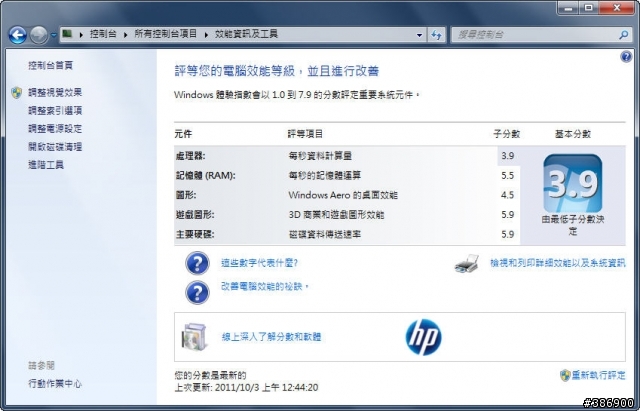Expand arrow after 控制台 breadcrumb
Image resolution: width=640 pixels, height=411 pixels.
tap(125, 35)
